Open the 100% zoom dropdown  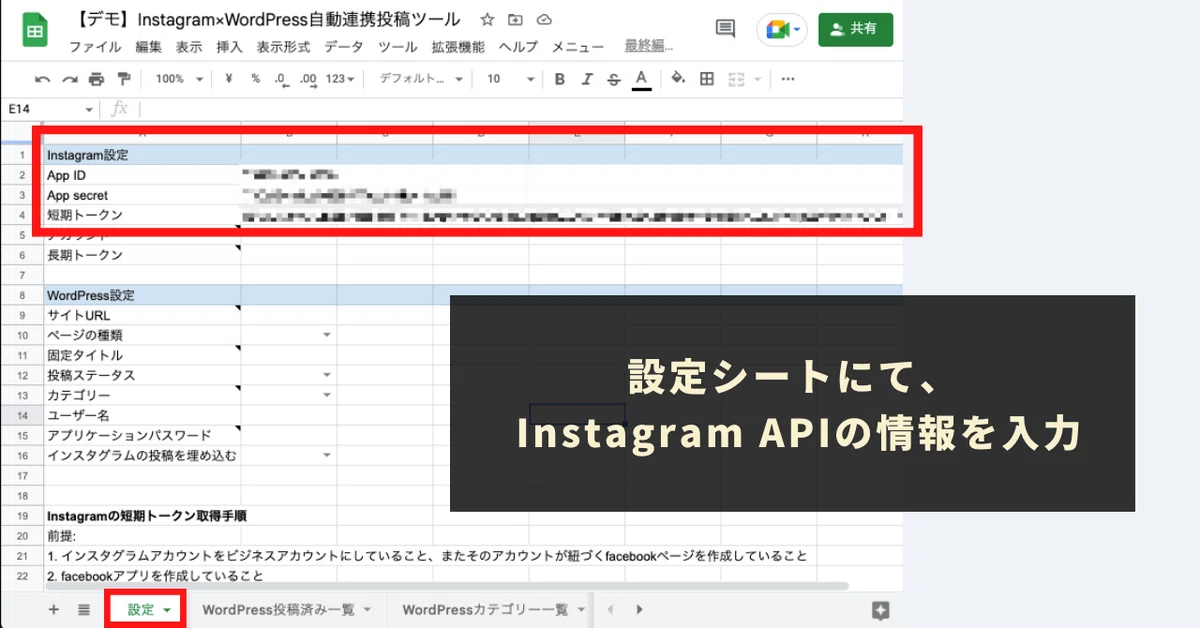(180, 79)
